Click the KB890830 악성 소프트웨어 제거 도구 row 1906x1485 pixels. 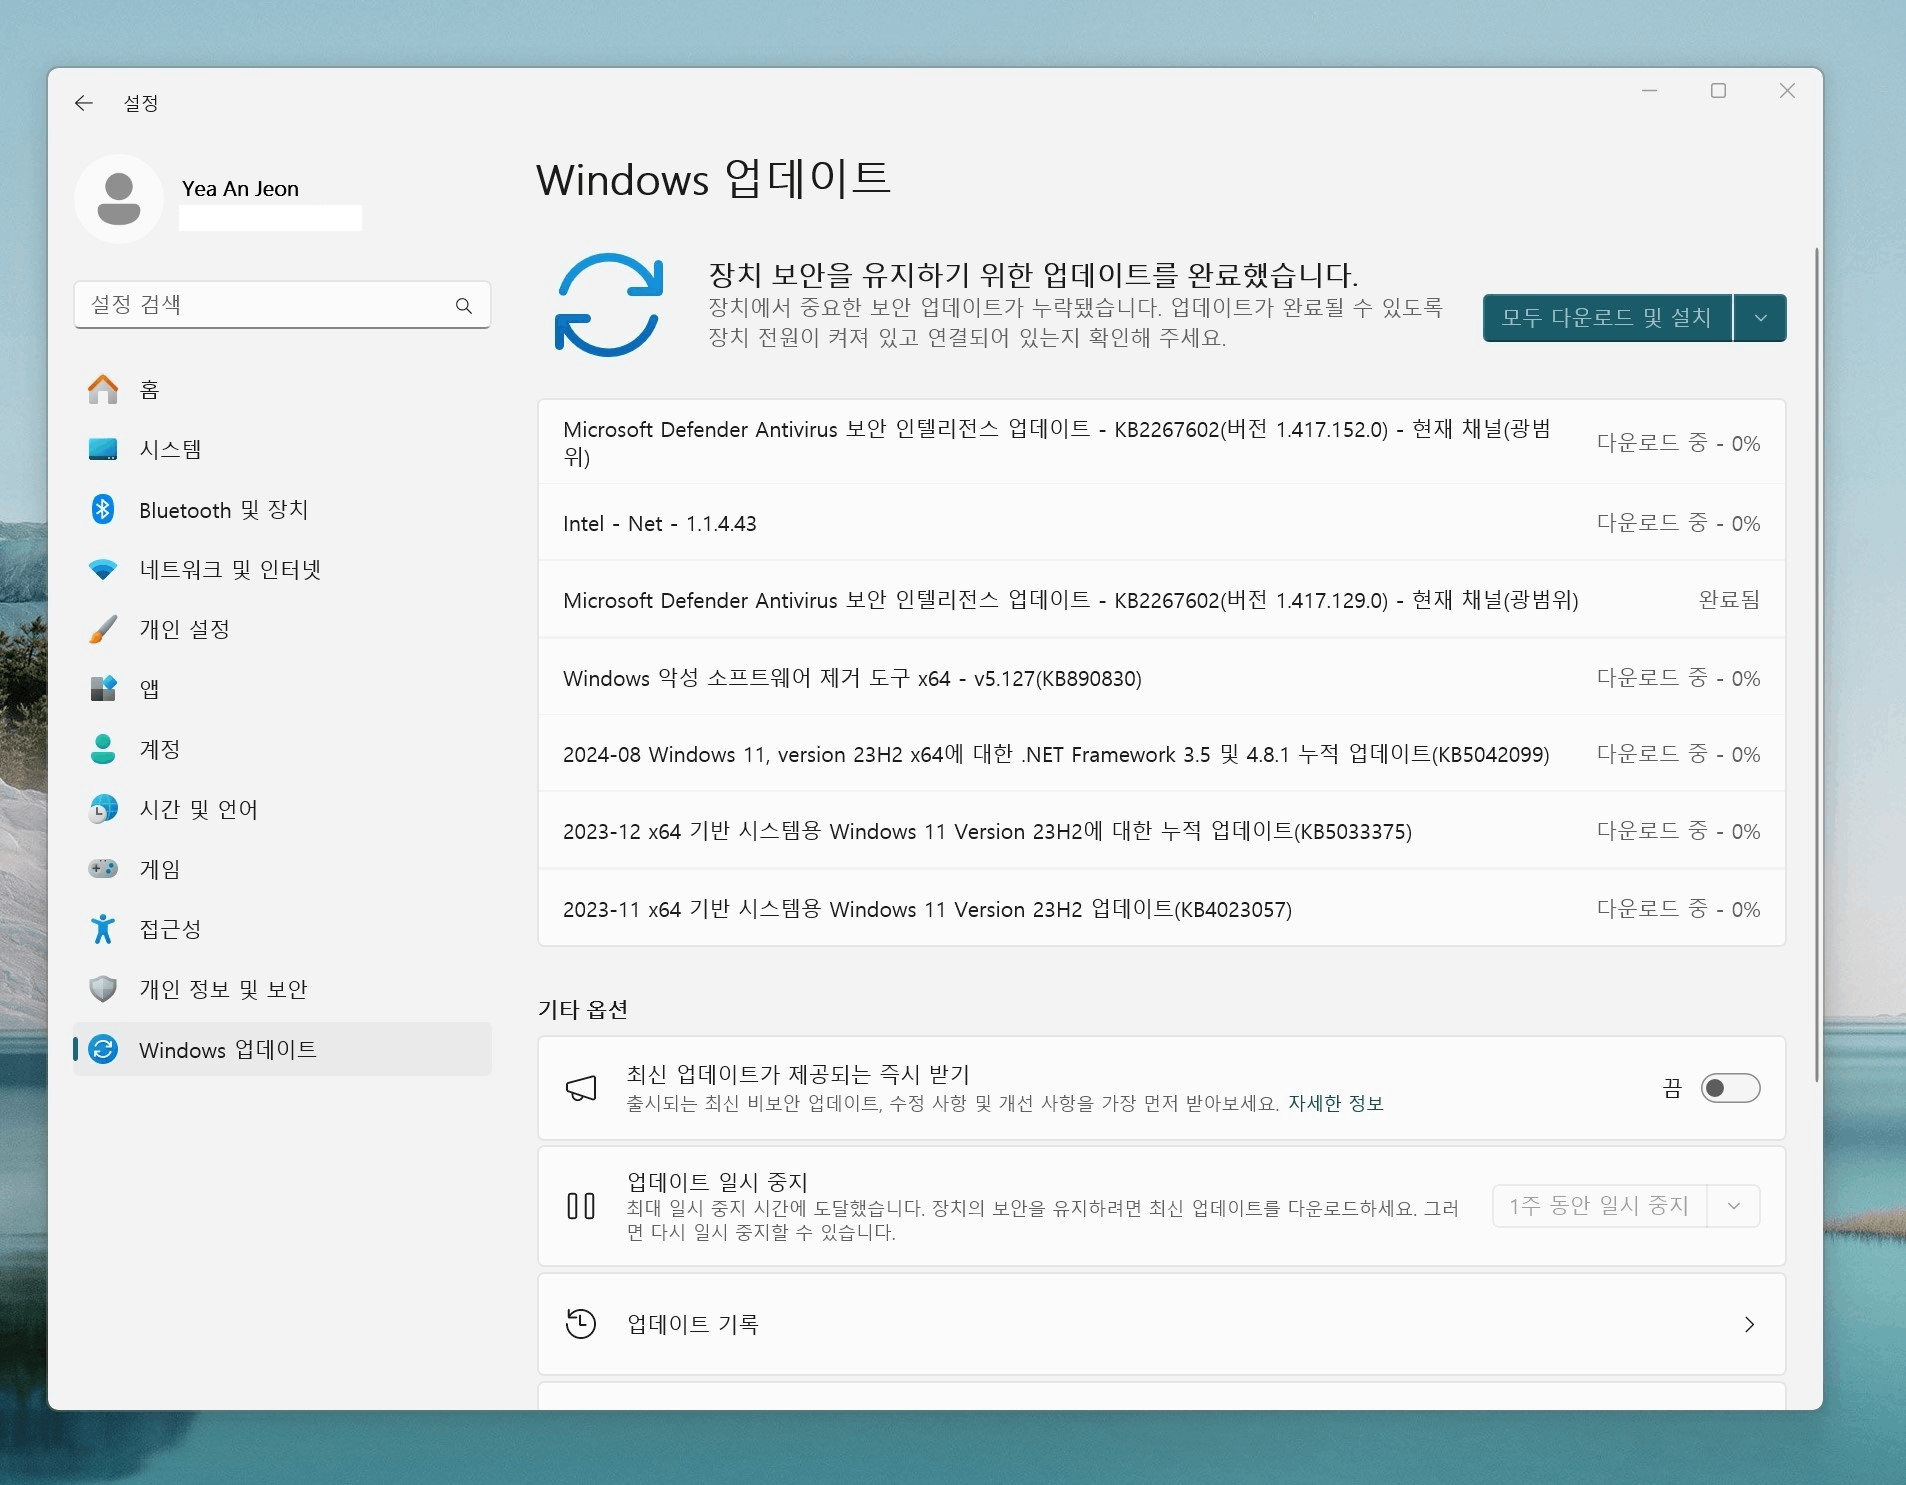tap(1162, 678)
